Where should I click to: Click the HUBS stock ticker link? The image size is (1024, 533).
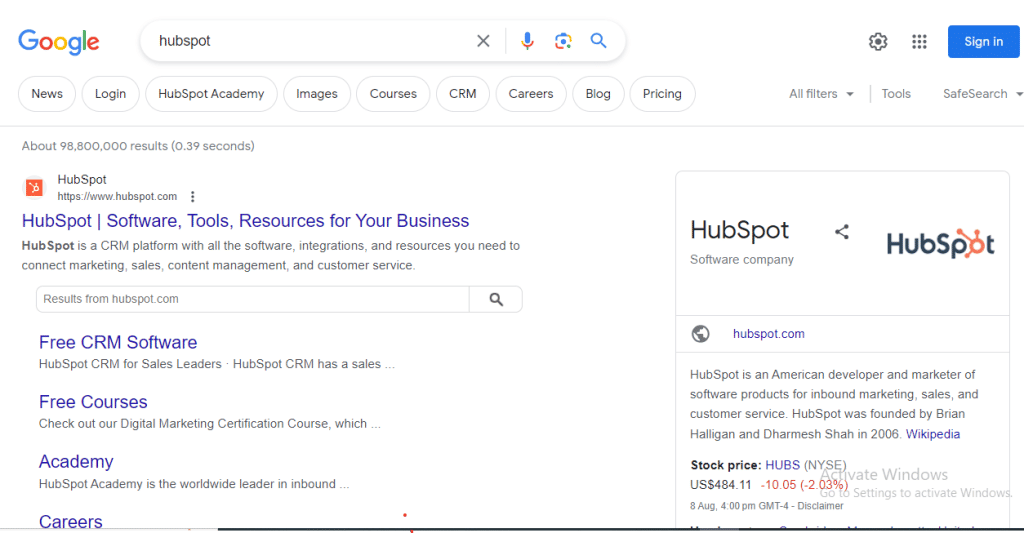pyautogui.click(x=782, y=465)
